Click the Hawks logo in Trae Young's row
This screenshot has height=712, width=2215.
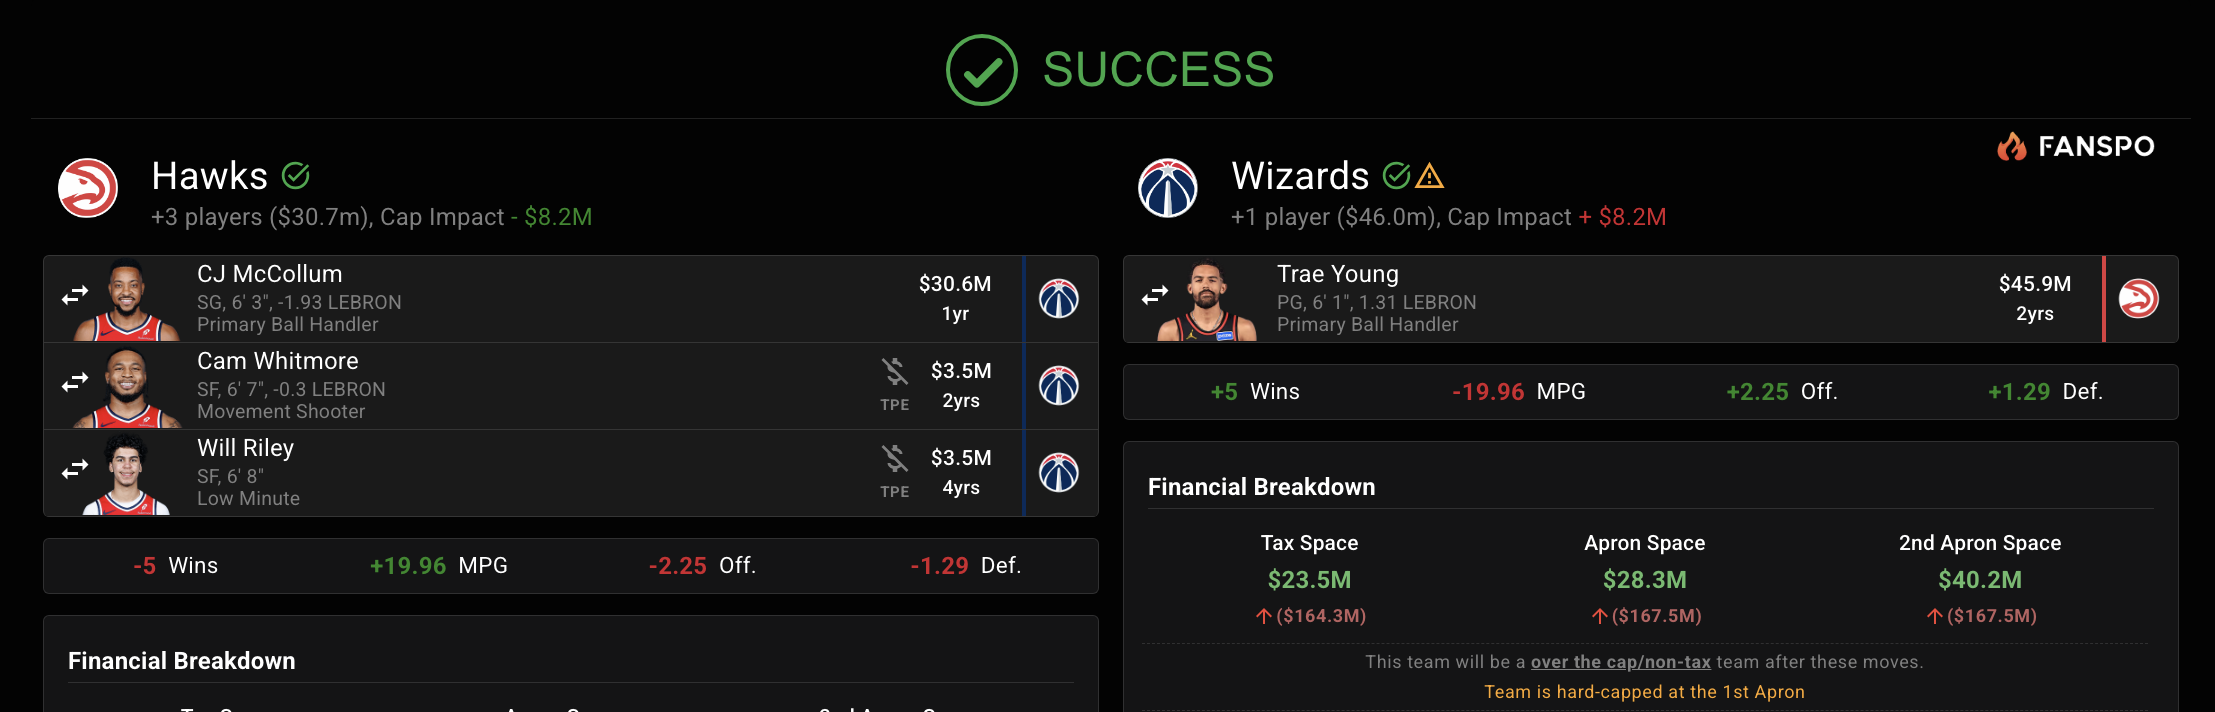(x=2139, y=299)
